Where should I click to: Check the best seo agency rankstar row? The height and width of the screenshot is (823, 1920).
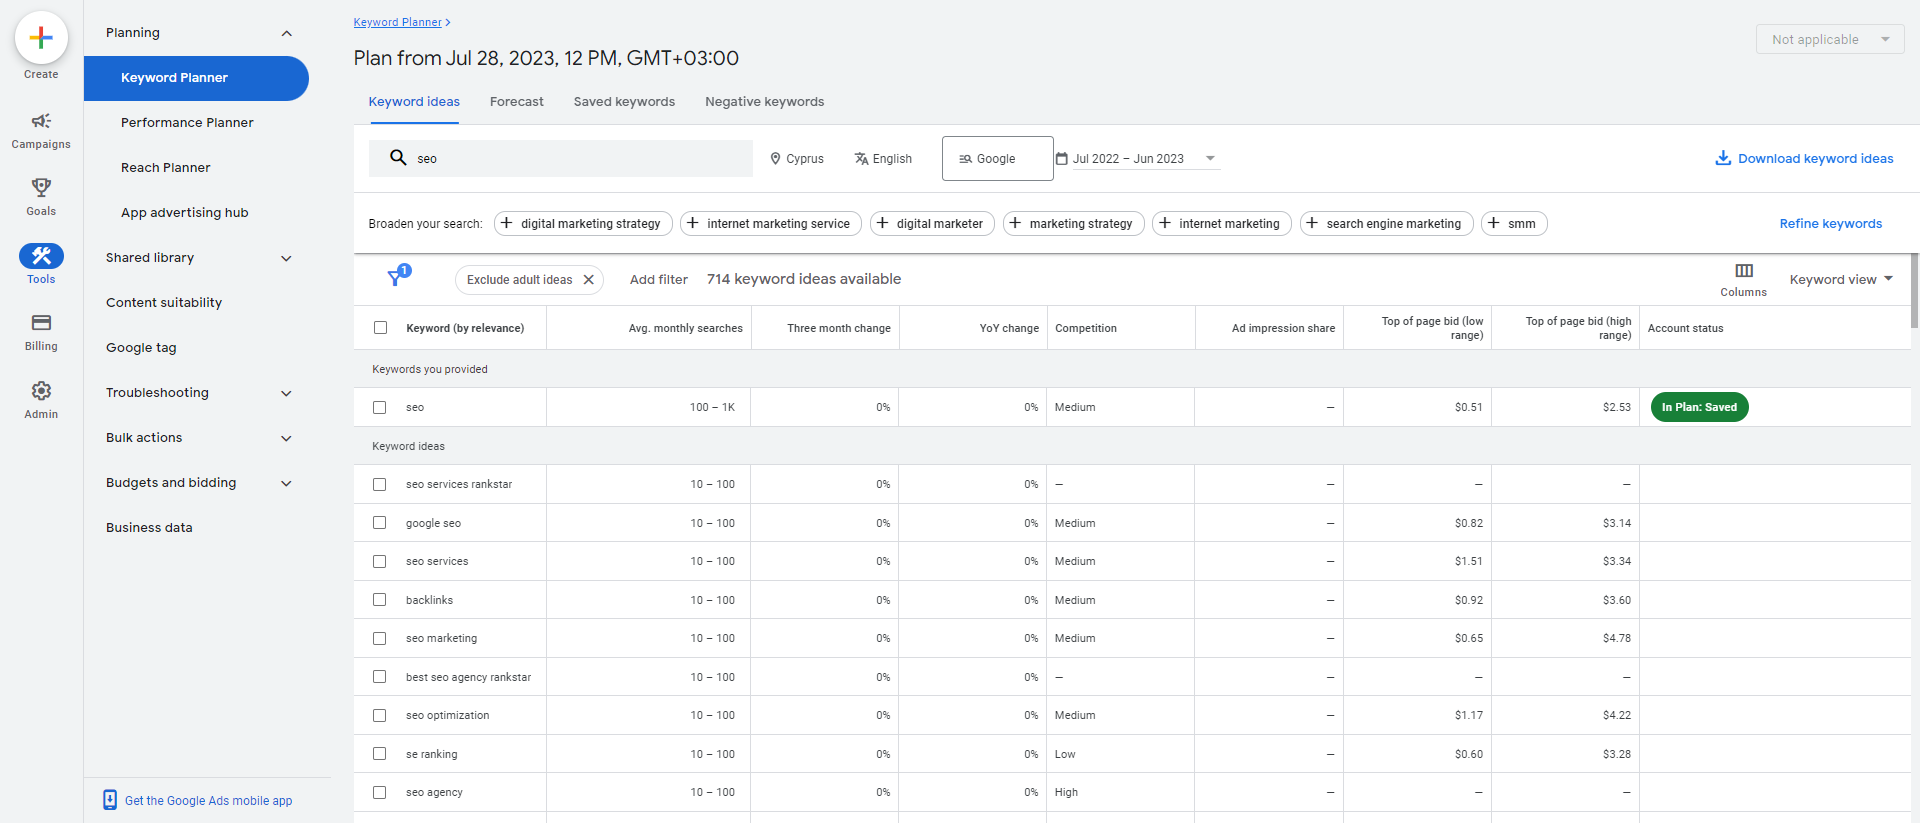pyautogui.click(x=380, y=676)
